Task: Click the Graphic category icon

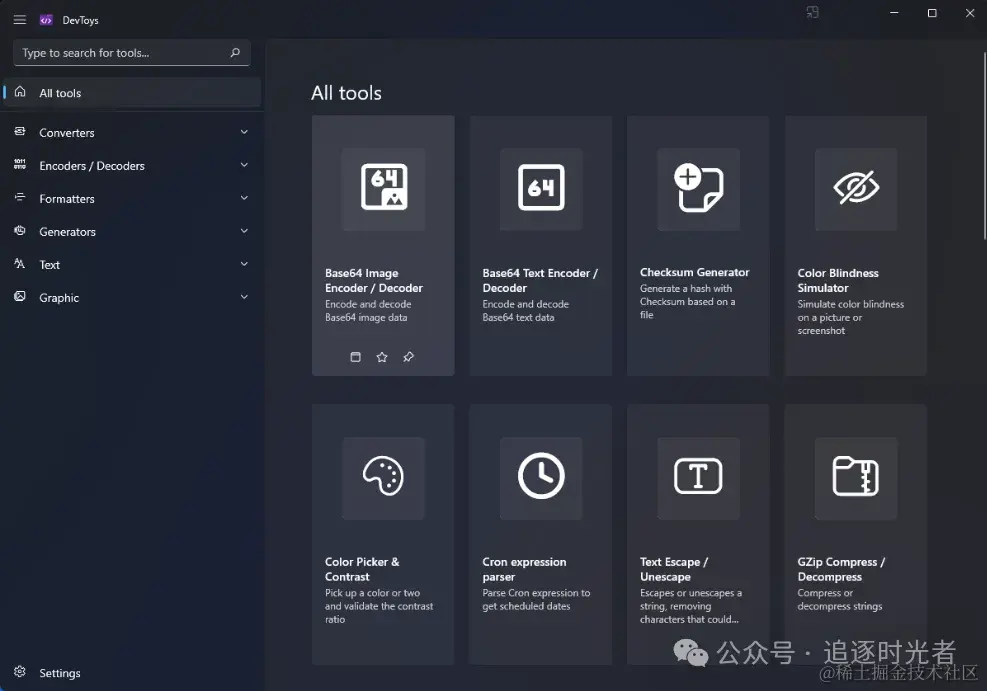Action: pyautogui.click(x=20, y=296)
